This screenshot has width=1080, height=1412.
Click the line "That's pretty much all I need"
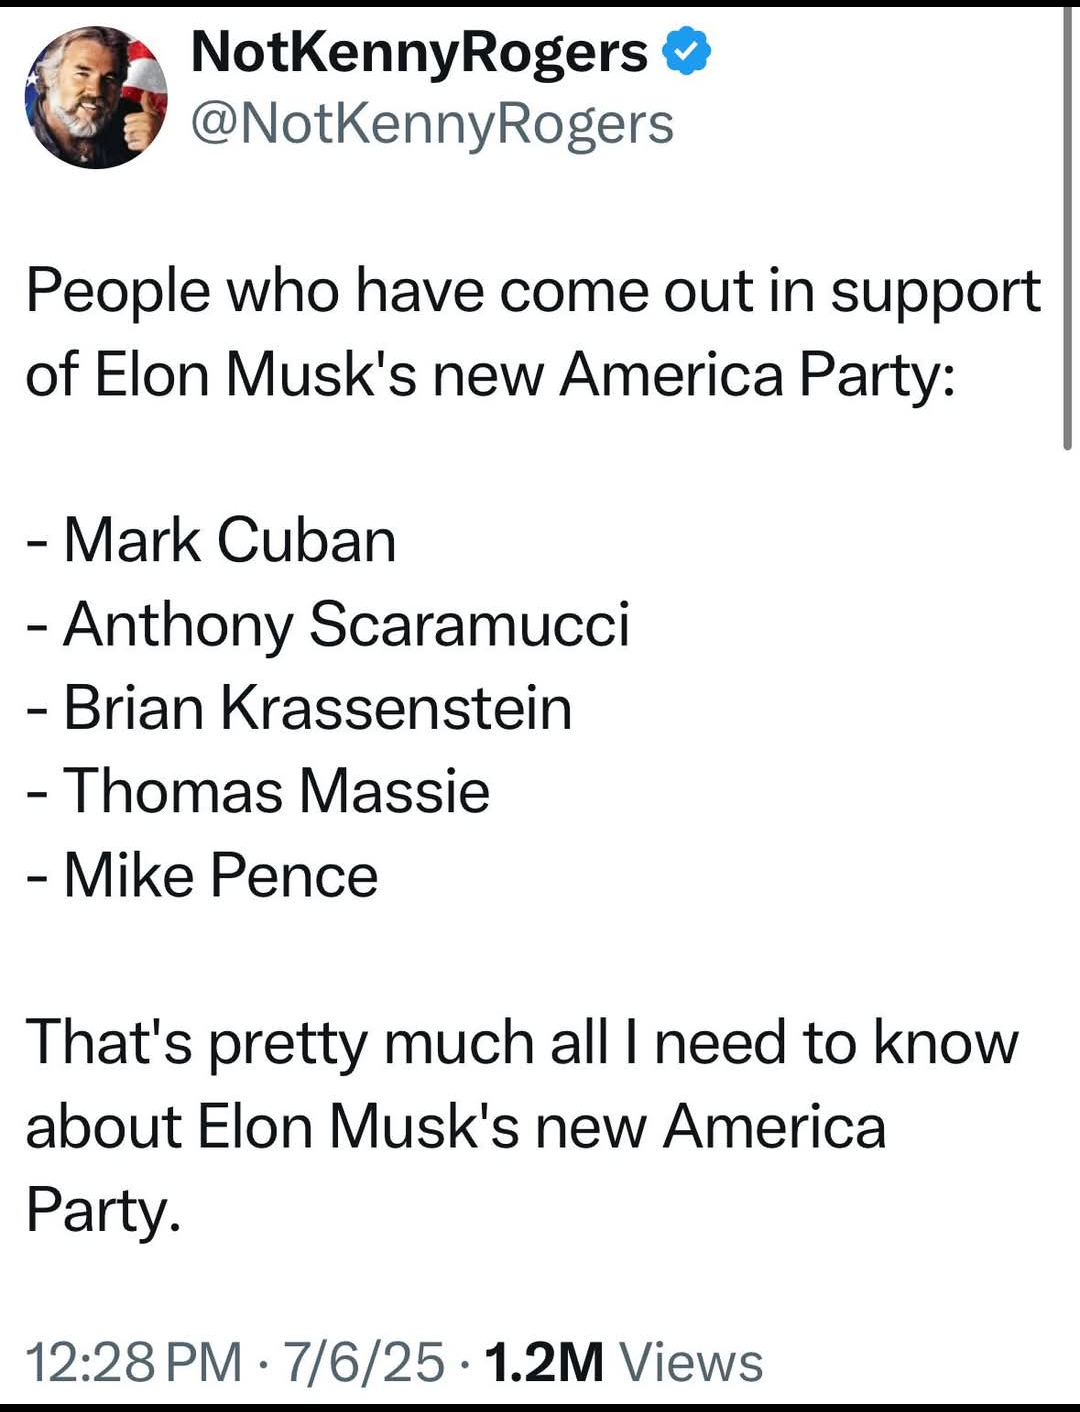click(x=521, y=1043)
